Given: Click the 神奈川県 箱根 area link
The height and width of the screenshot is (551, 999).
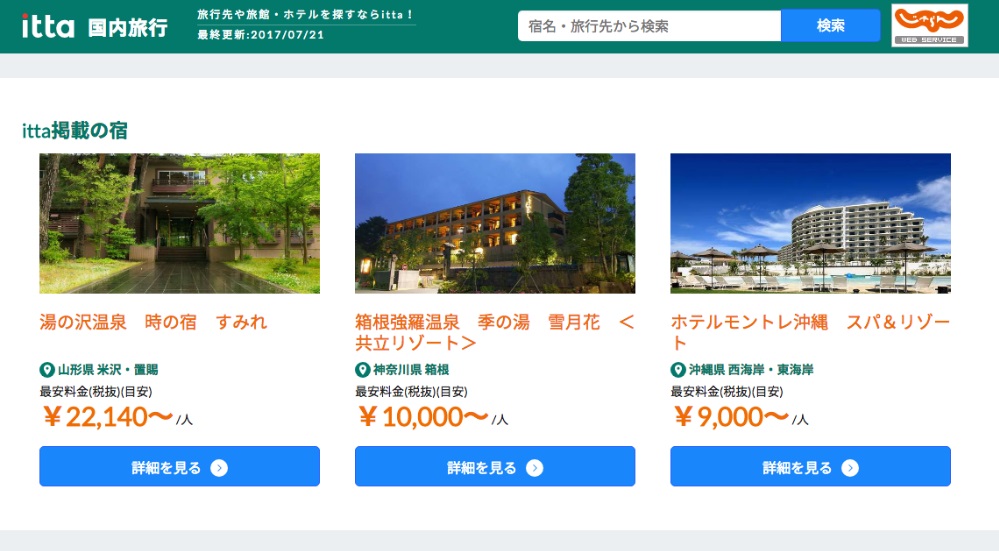Looking at the screenshot, I should [x=411, y=370].
